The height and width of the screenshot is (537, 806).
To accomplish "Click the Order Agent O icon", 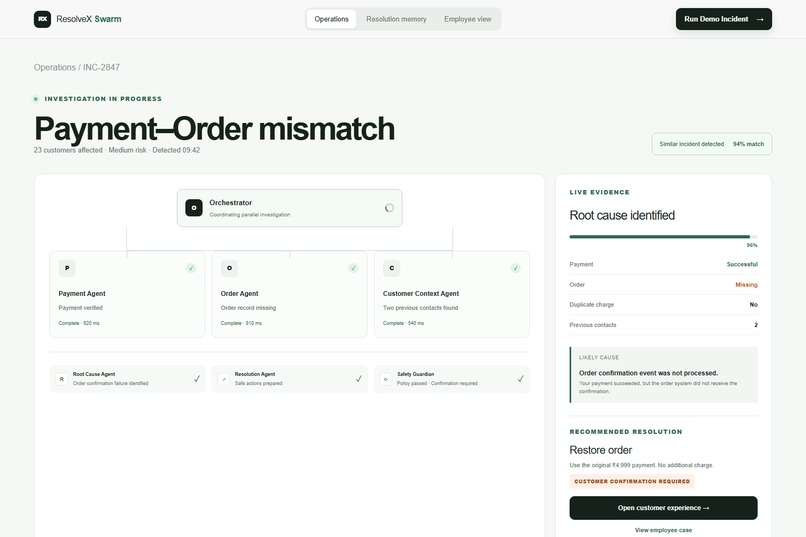I will pyautogui.click(x=229, y=268).
